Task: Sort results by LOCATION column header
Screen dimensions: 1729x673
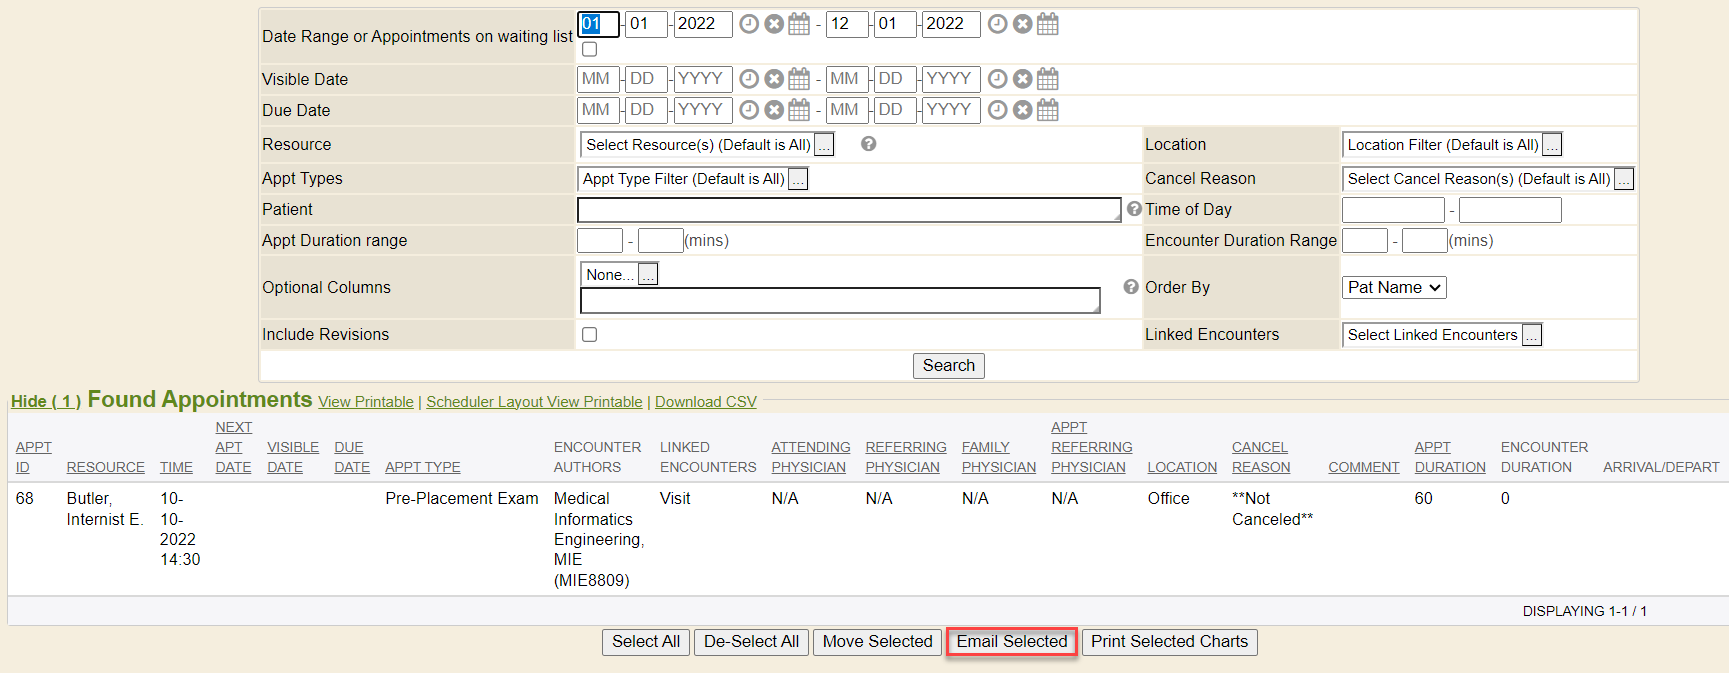Action: coord(1181,467)
